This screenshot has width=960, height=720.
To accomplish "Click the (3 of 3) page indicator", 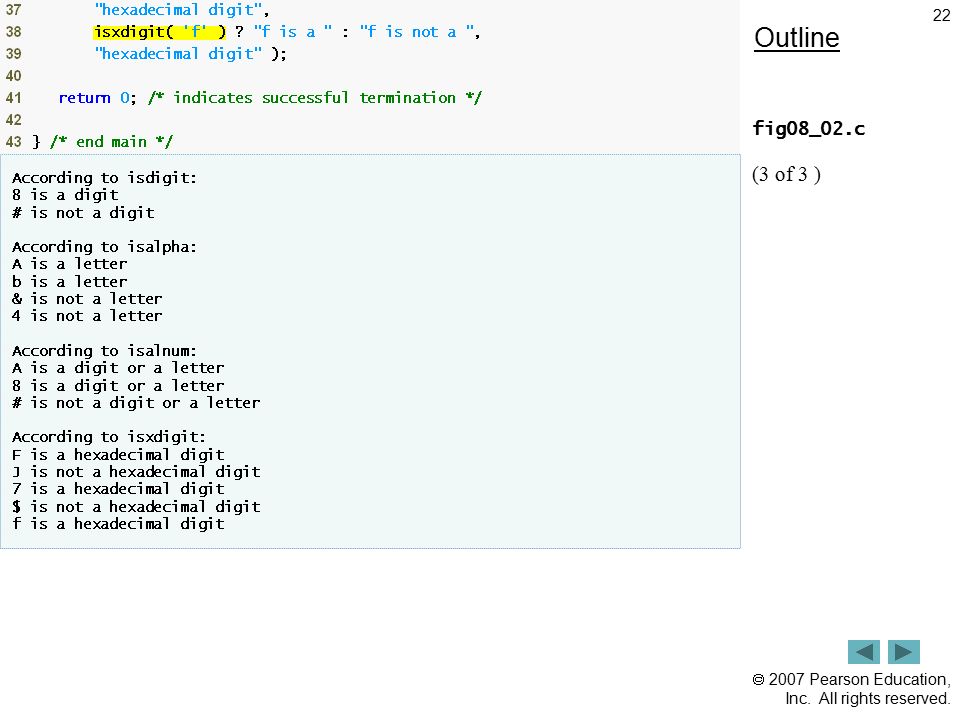I will click(786, 174).
